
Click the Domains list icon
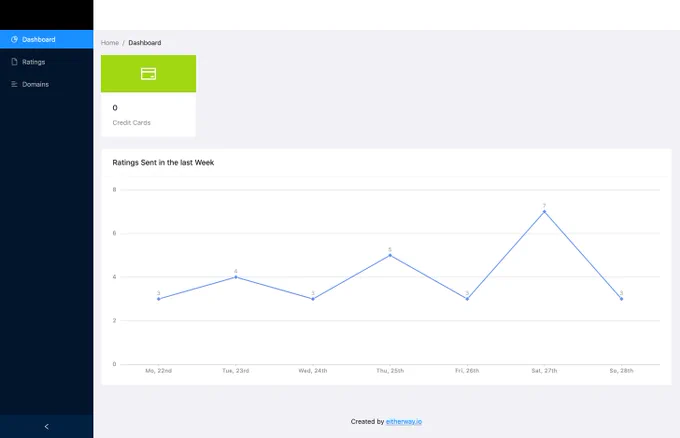[14, 84]
